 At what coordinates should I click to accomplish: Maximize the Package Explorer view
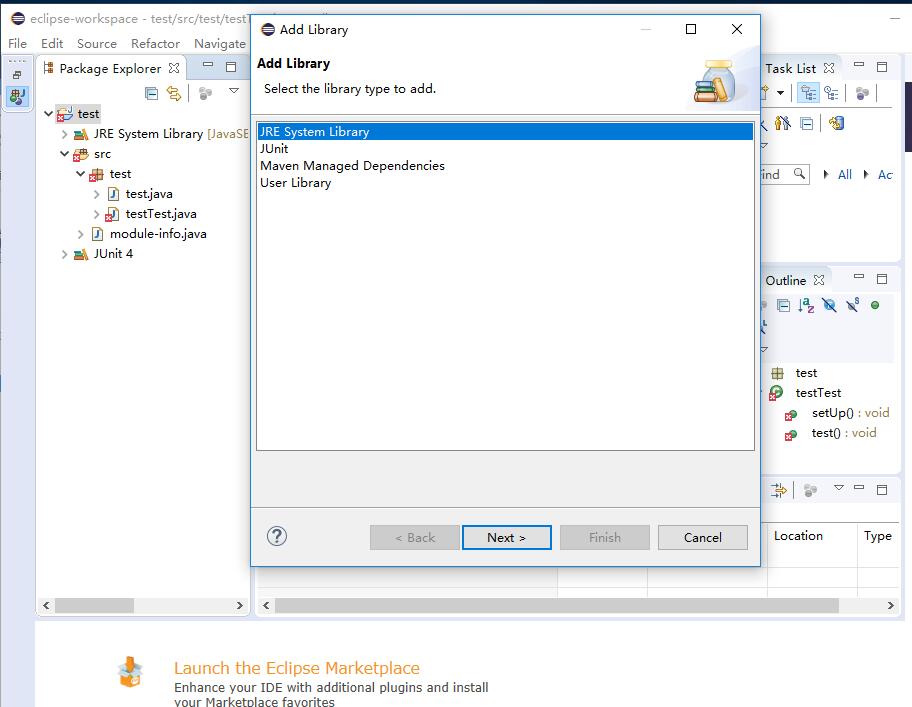pyautogui.click(x=231, y=67)
